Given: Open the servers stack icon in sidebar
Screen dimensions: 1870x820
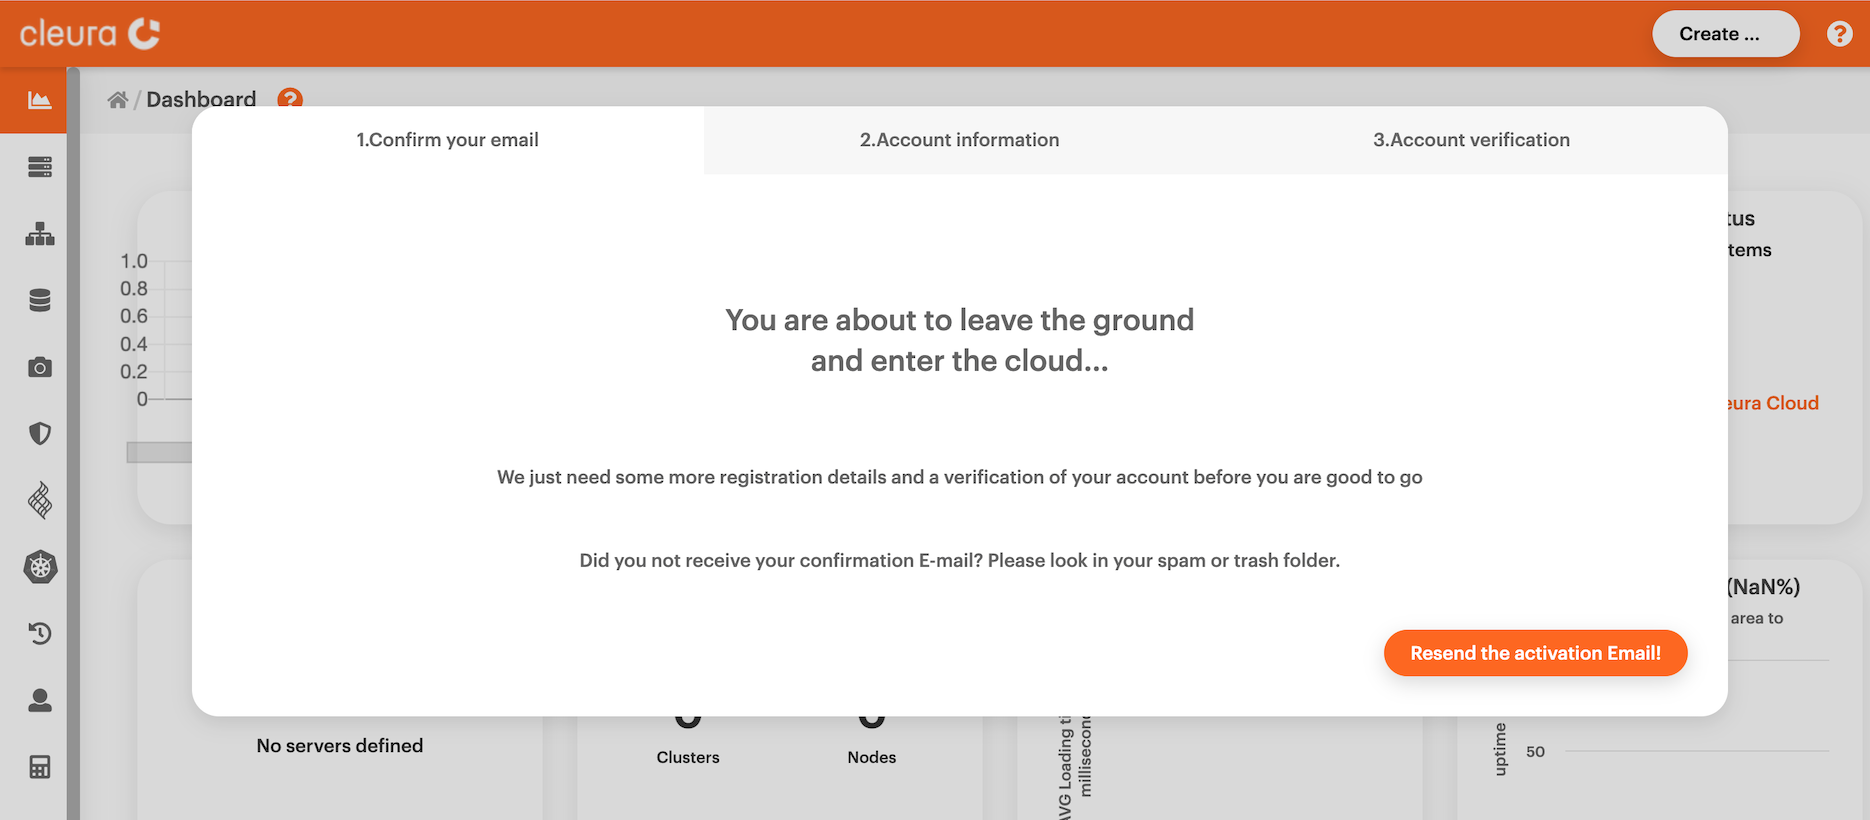Looking at the screenshot, I should point(39,167).
